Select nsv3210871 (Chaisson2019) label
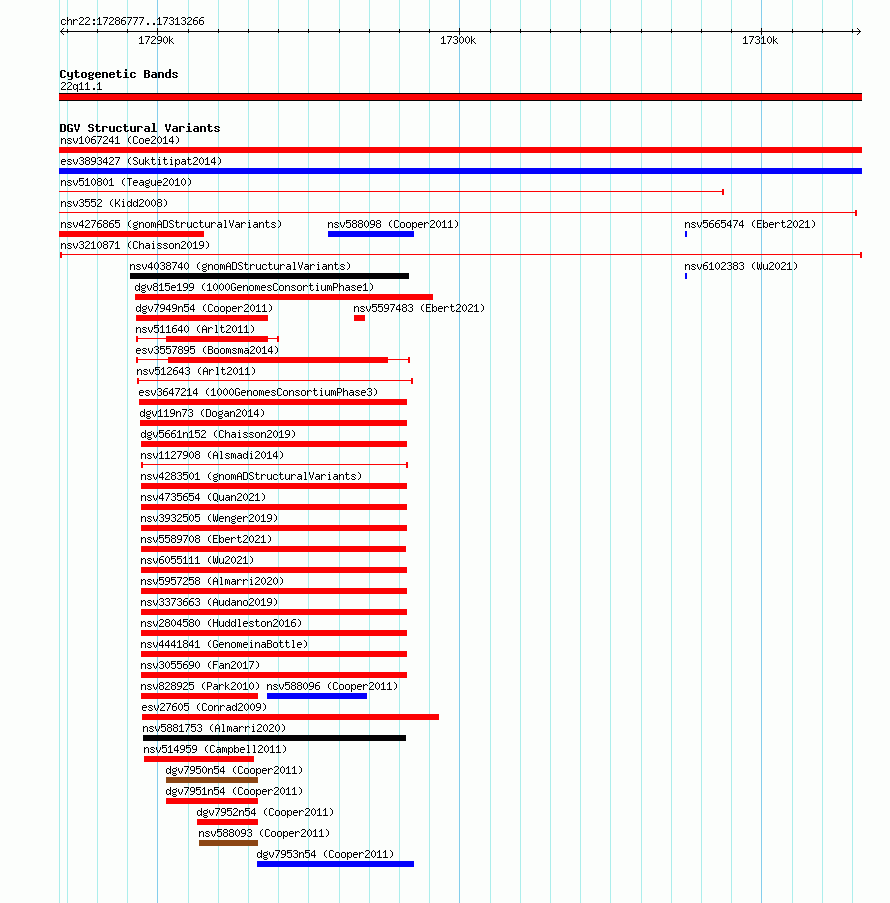Image resolution: width=890 pixels, height=903 pixels. 135,245
